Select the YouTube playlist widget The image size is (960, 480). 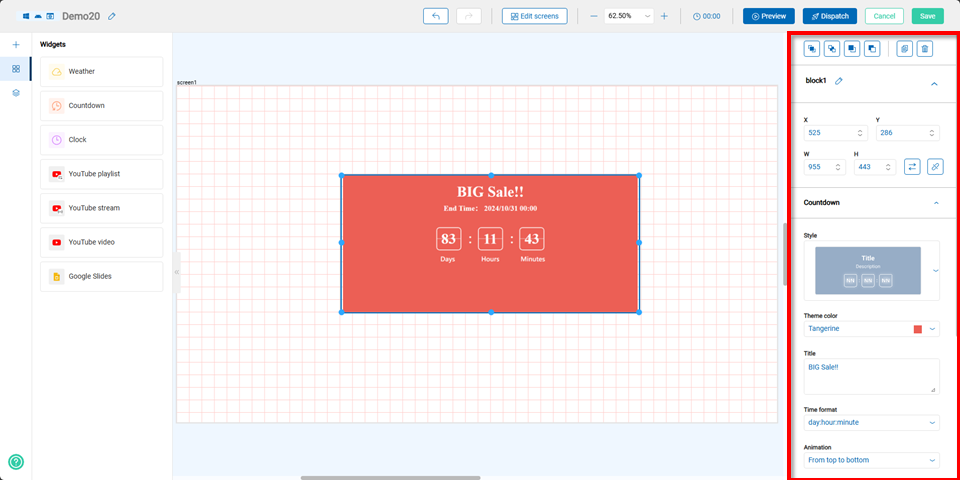point(101,174)
